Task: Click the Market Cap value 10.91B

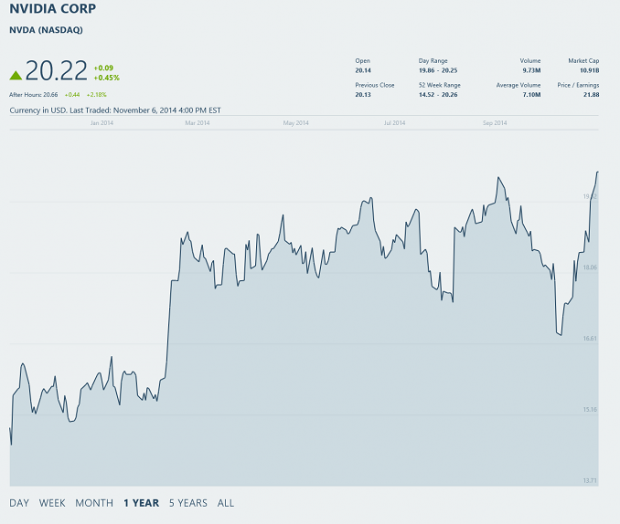Action: 589,71
